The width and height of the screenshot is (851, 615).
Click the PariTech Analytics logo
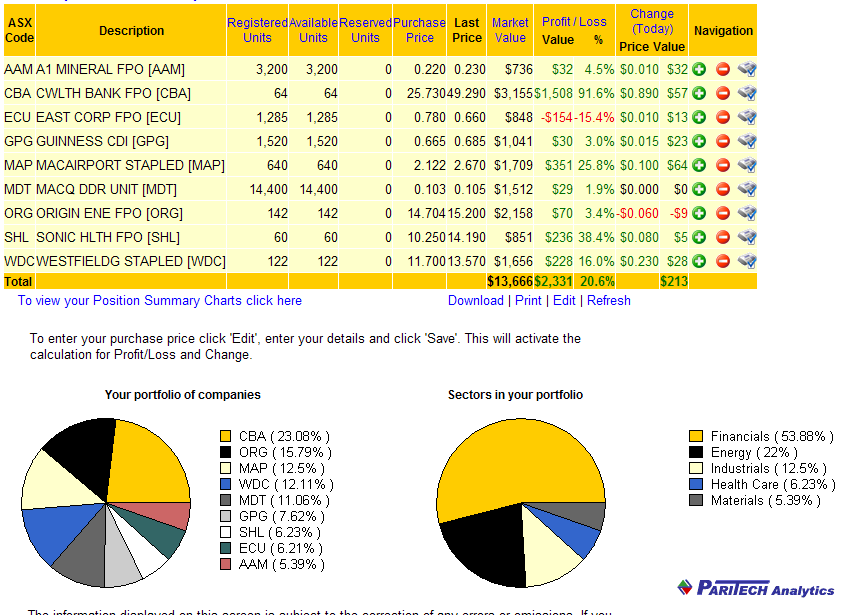[755, 588]
